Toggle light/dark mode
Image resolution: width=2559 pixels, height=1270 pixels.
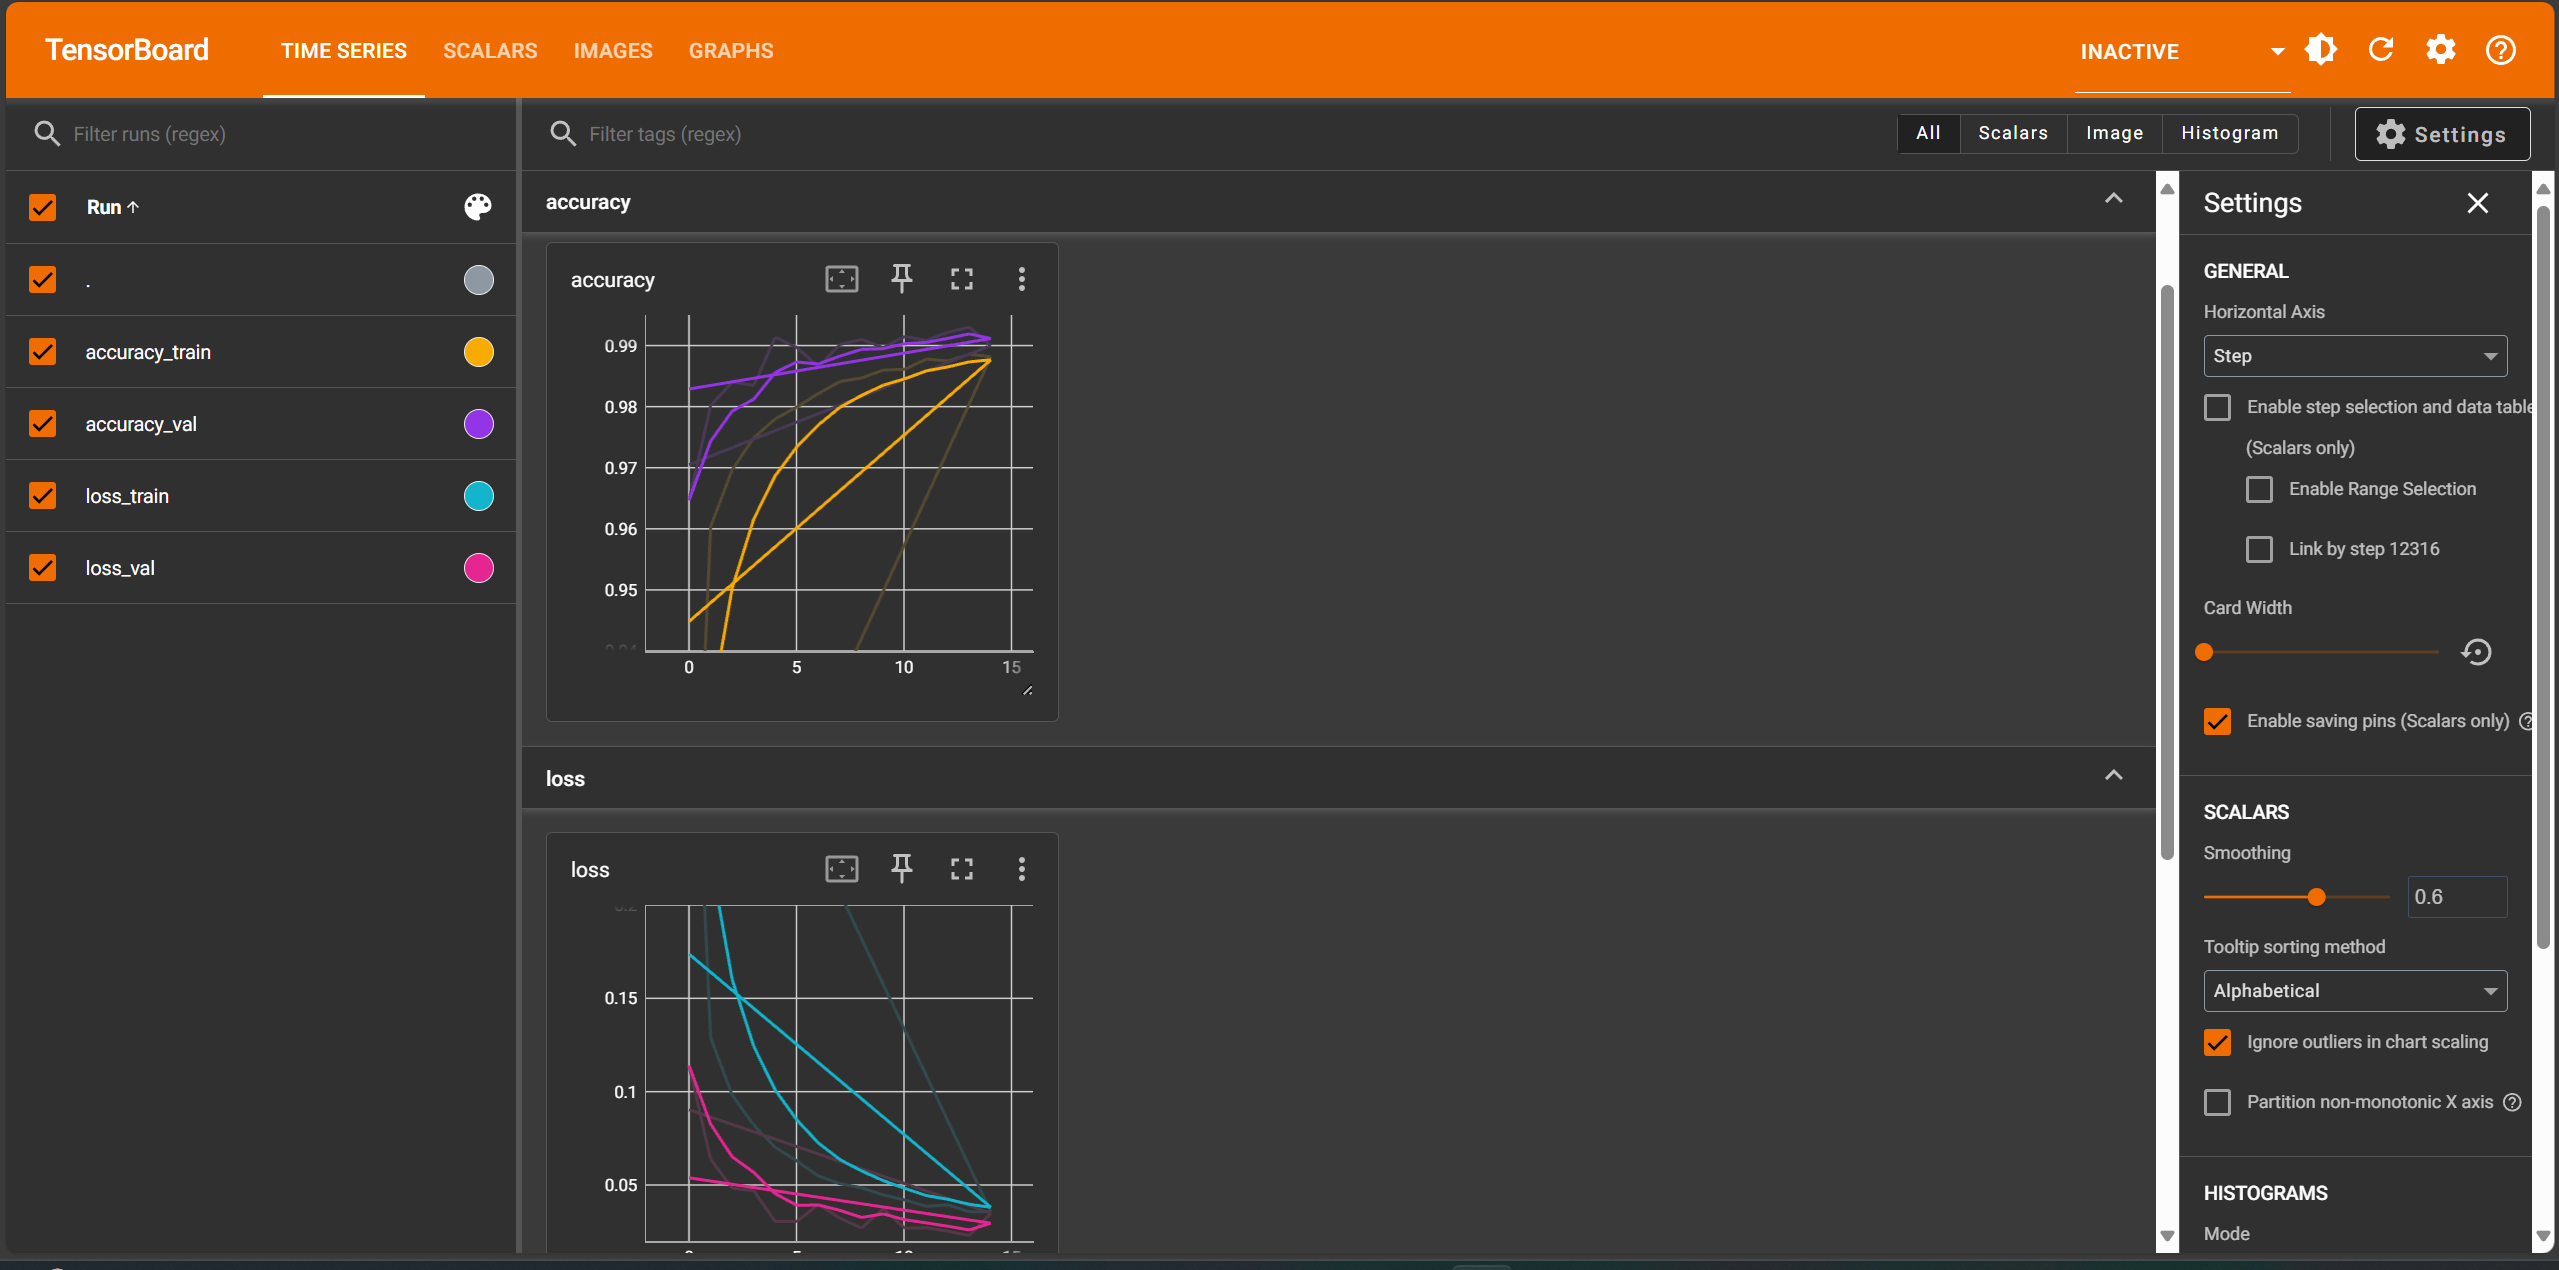point(2319,49)
